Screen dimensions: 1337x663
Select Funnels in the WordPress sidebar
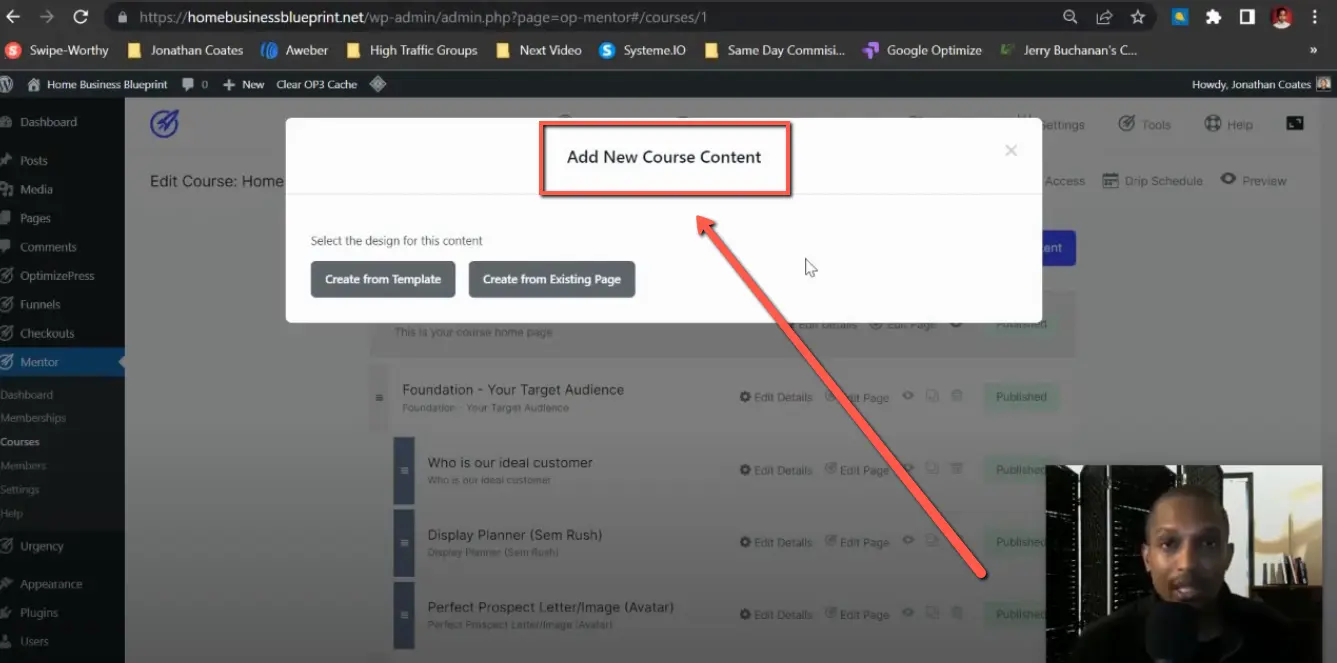[38, 304]
